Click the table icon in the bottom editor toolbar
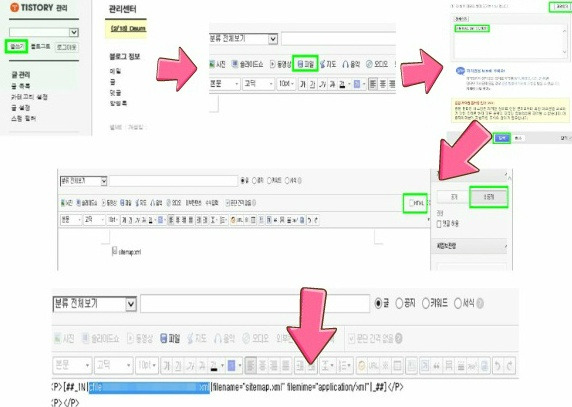Viewport: 572px width, 407px height. coord(398,365)
